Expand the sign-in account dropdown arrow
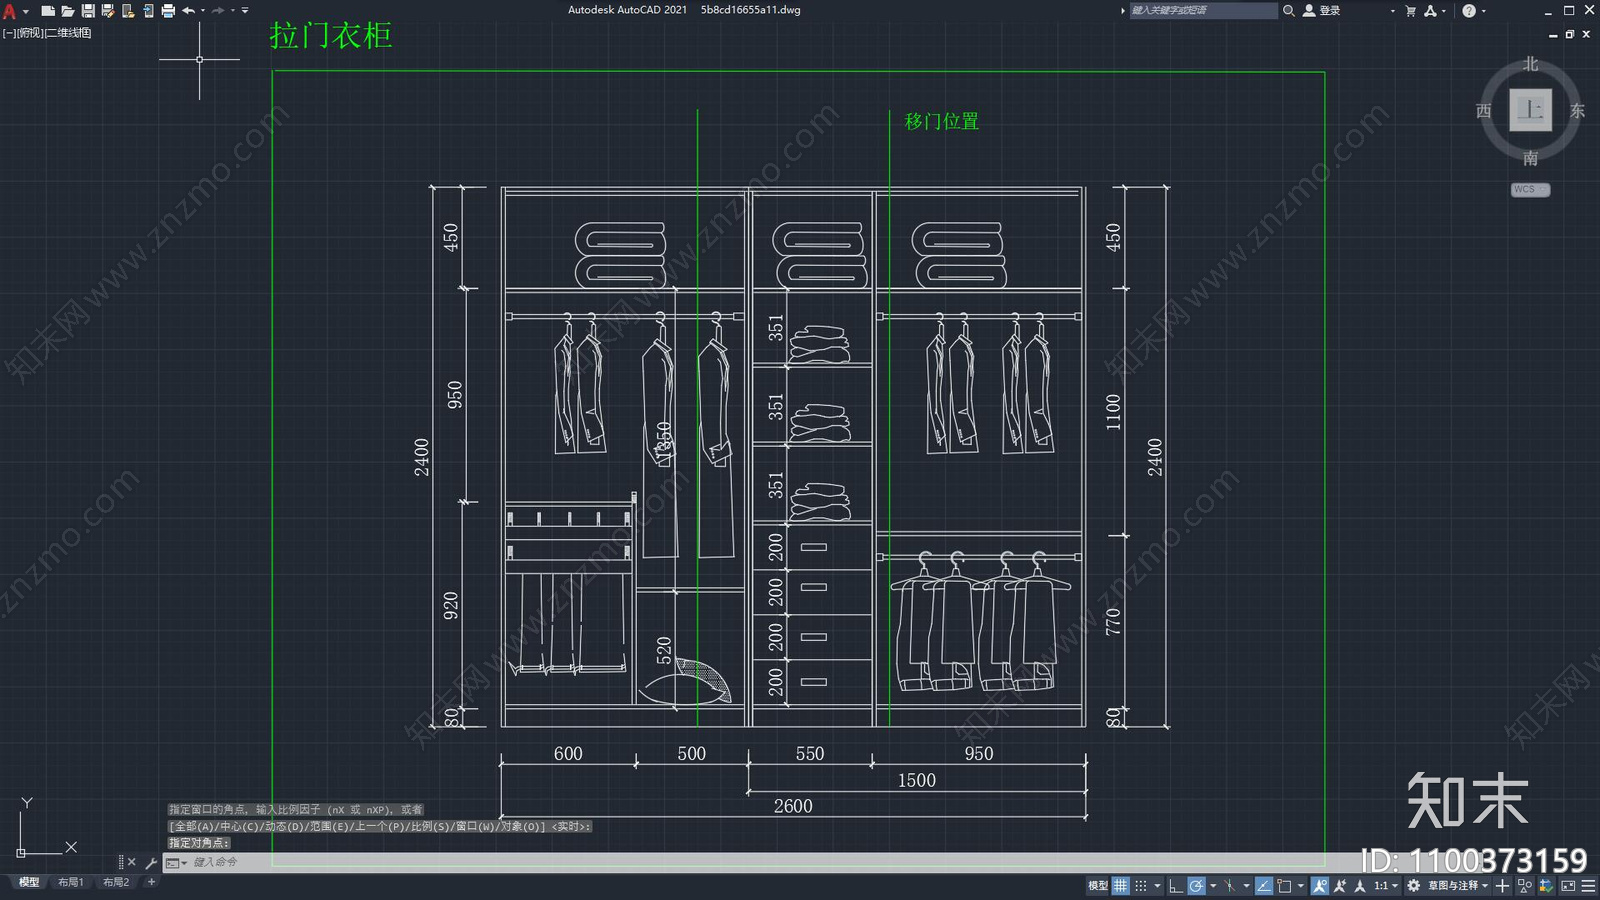Image resolution: width=1600 pixels, height=900 pixels. pos(1392,11)
